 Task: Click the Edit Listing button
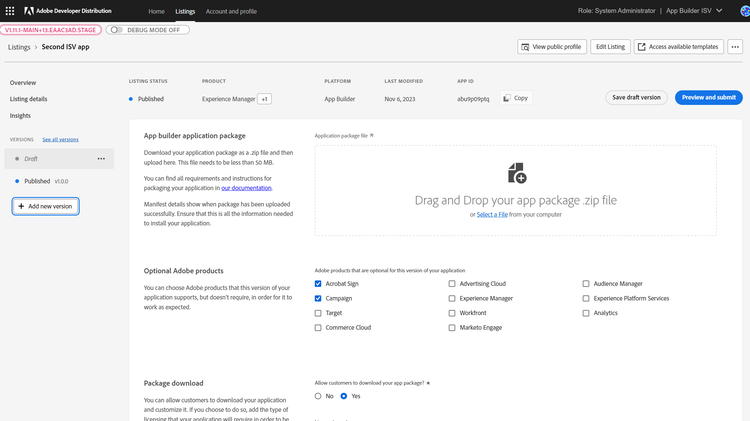(x=610, y=47)
